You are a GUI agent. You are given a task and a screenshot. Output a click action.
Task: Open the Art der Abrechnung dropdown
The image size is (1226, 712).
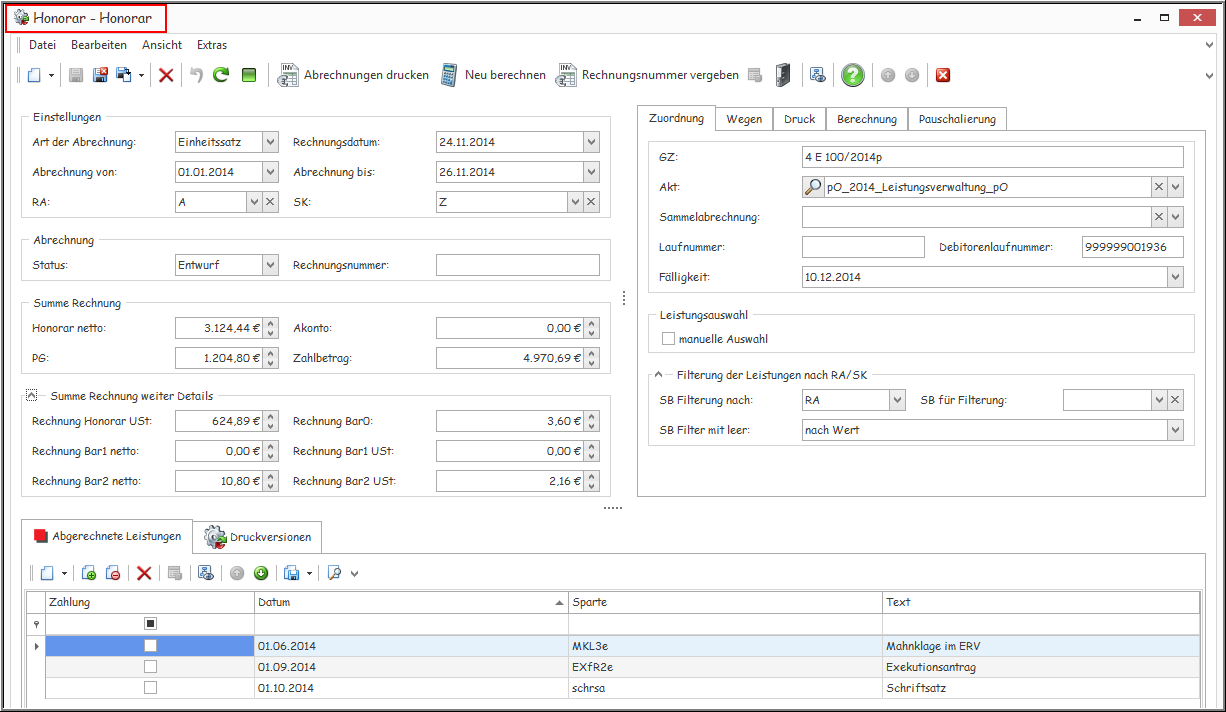click(x=270, y=142)
